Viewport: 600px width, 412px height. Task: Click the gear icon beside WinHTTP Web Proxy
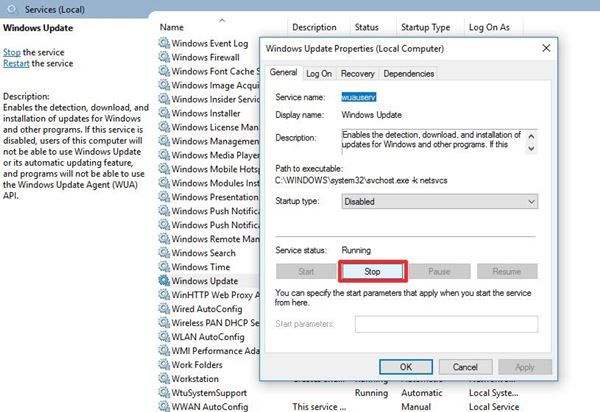point(164,295)
